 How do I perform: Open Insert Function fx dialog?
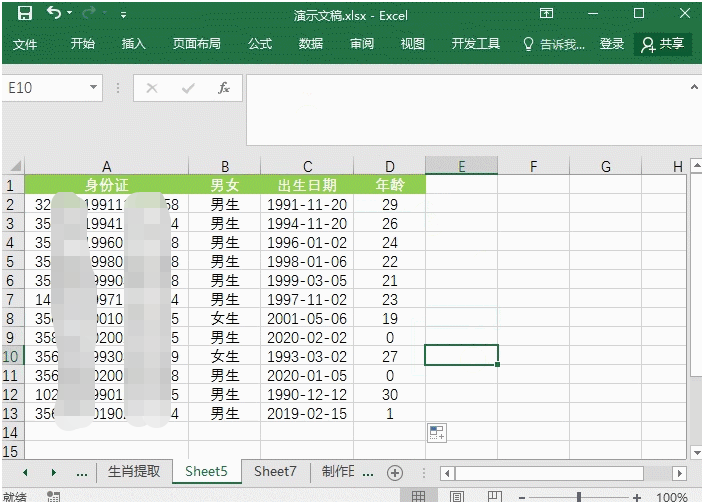pos(224,88)
